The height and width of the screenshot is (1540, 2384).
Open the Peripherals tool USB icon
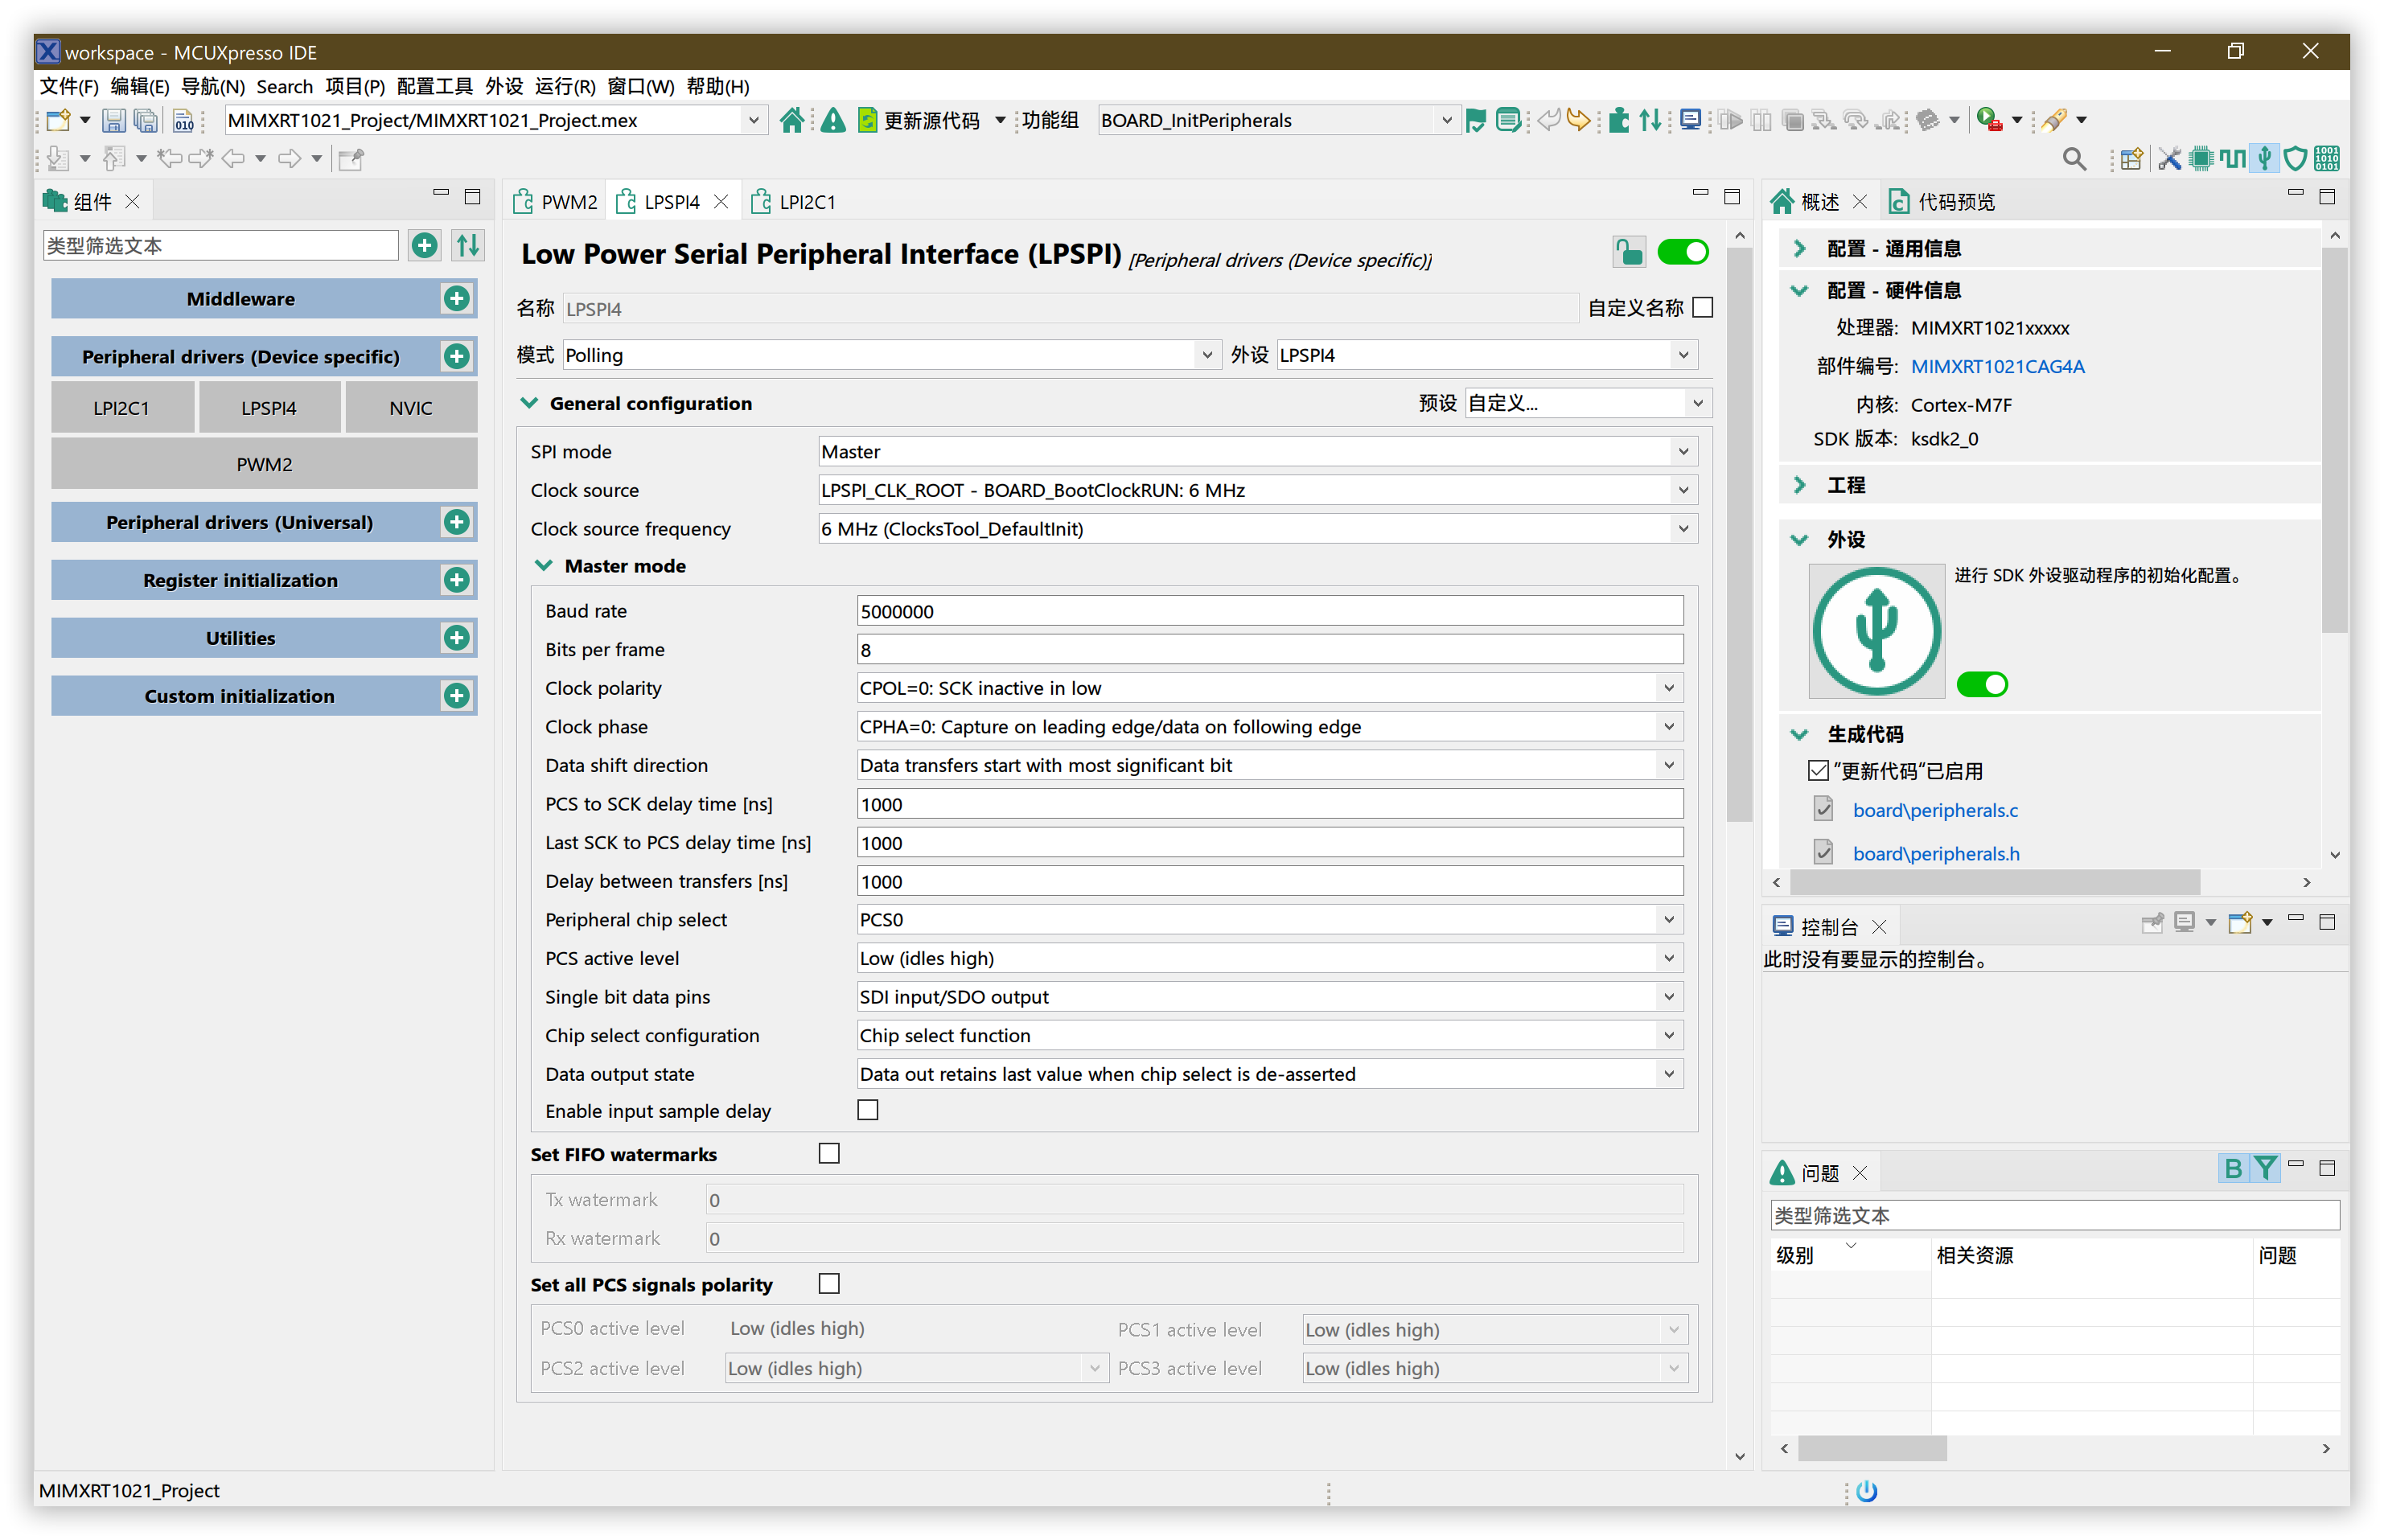[2264, 158]
